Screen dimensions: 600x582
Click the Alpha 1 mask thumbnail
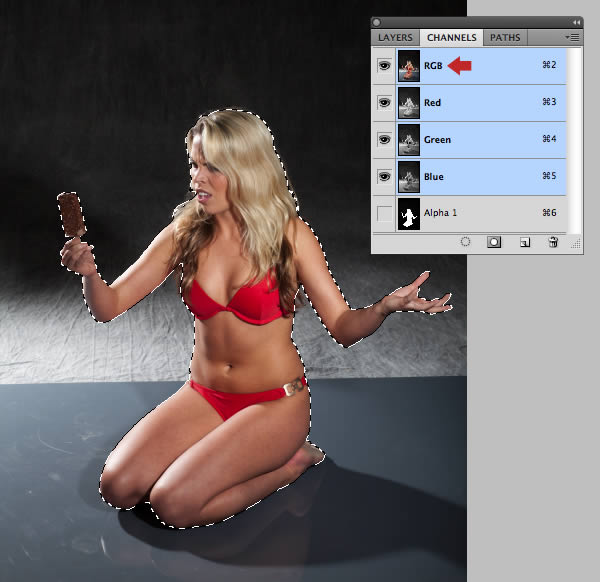click(x=409, y=214)
